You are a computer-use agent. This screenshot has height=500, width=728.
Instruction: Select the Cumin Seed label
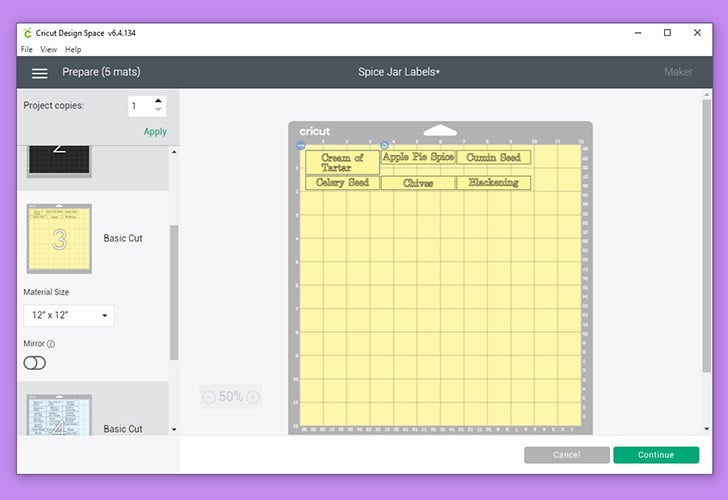click(x=494, y=157)
